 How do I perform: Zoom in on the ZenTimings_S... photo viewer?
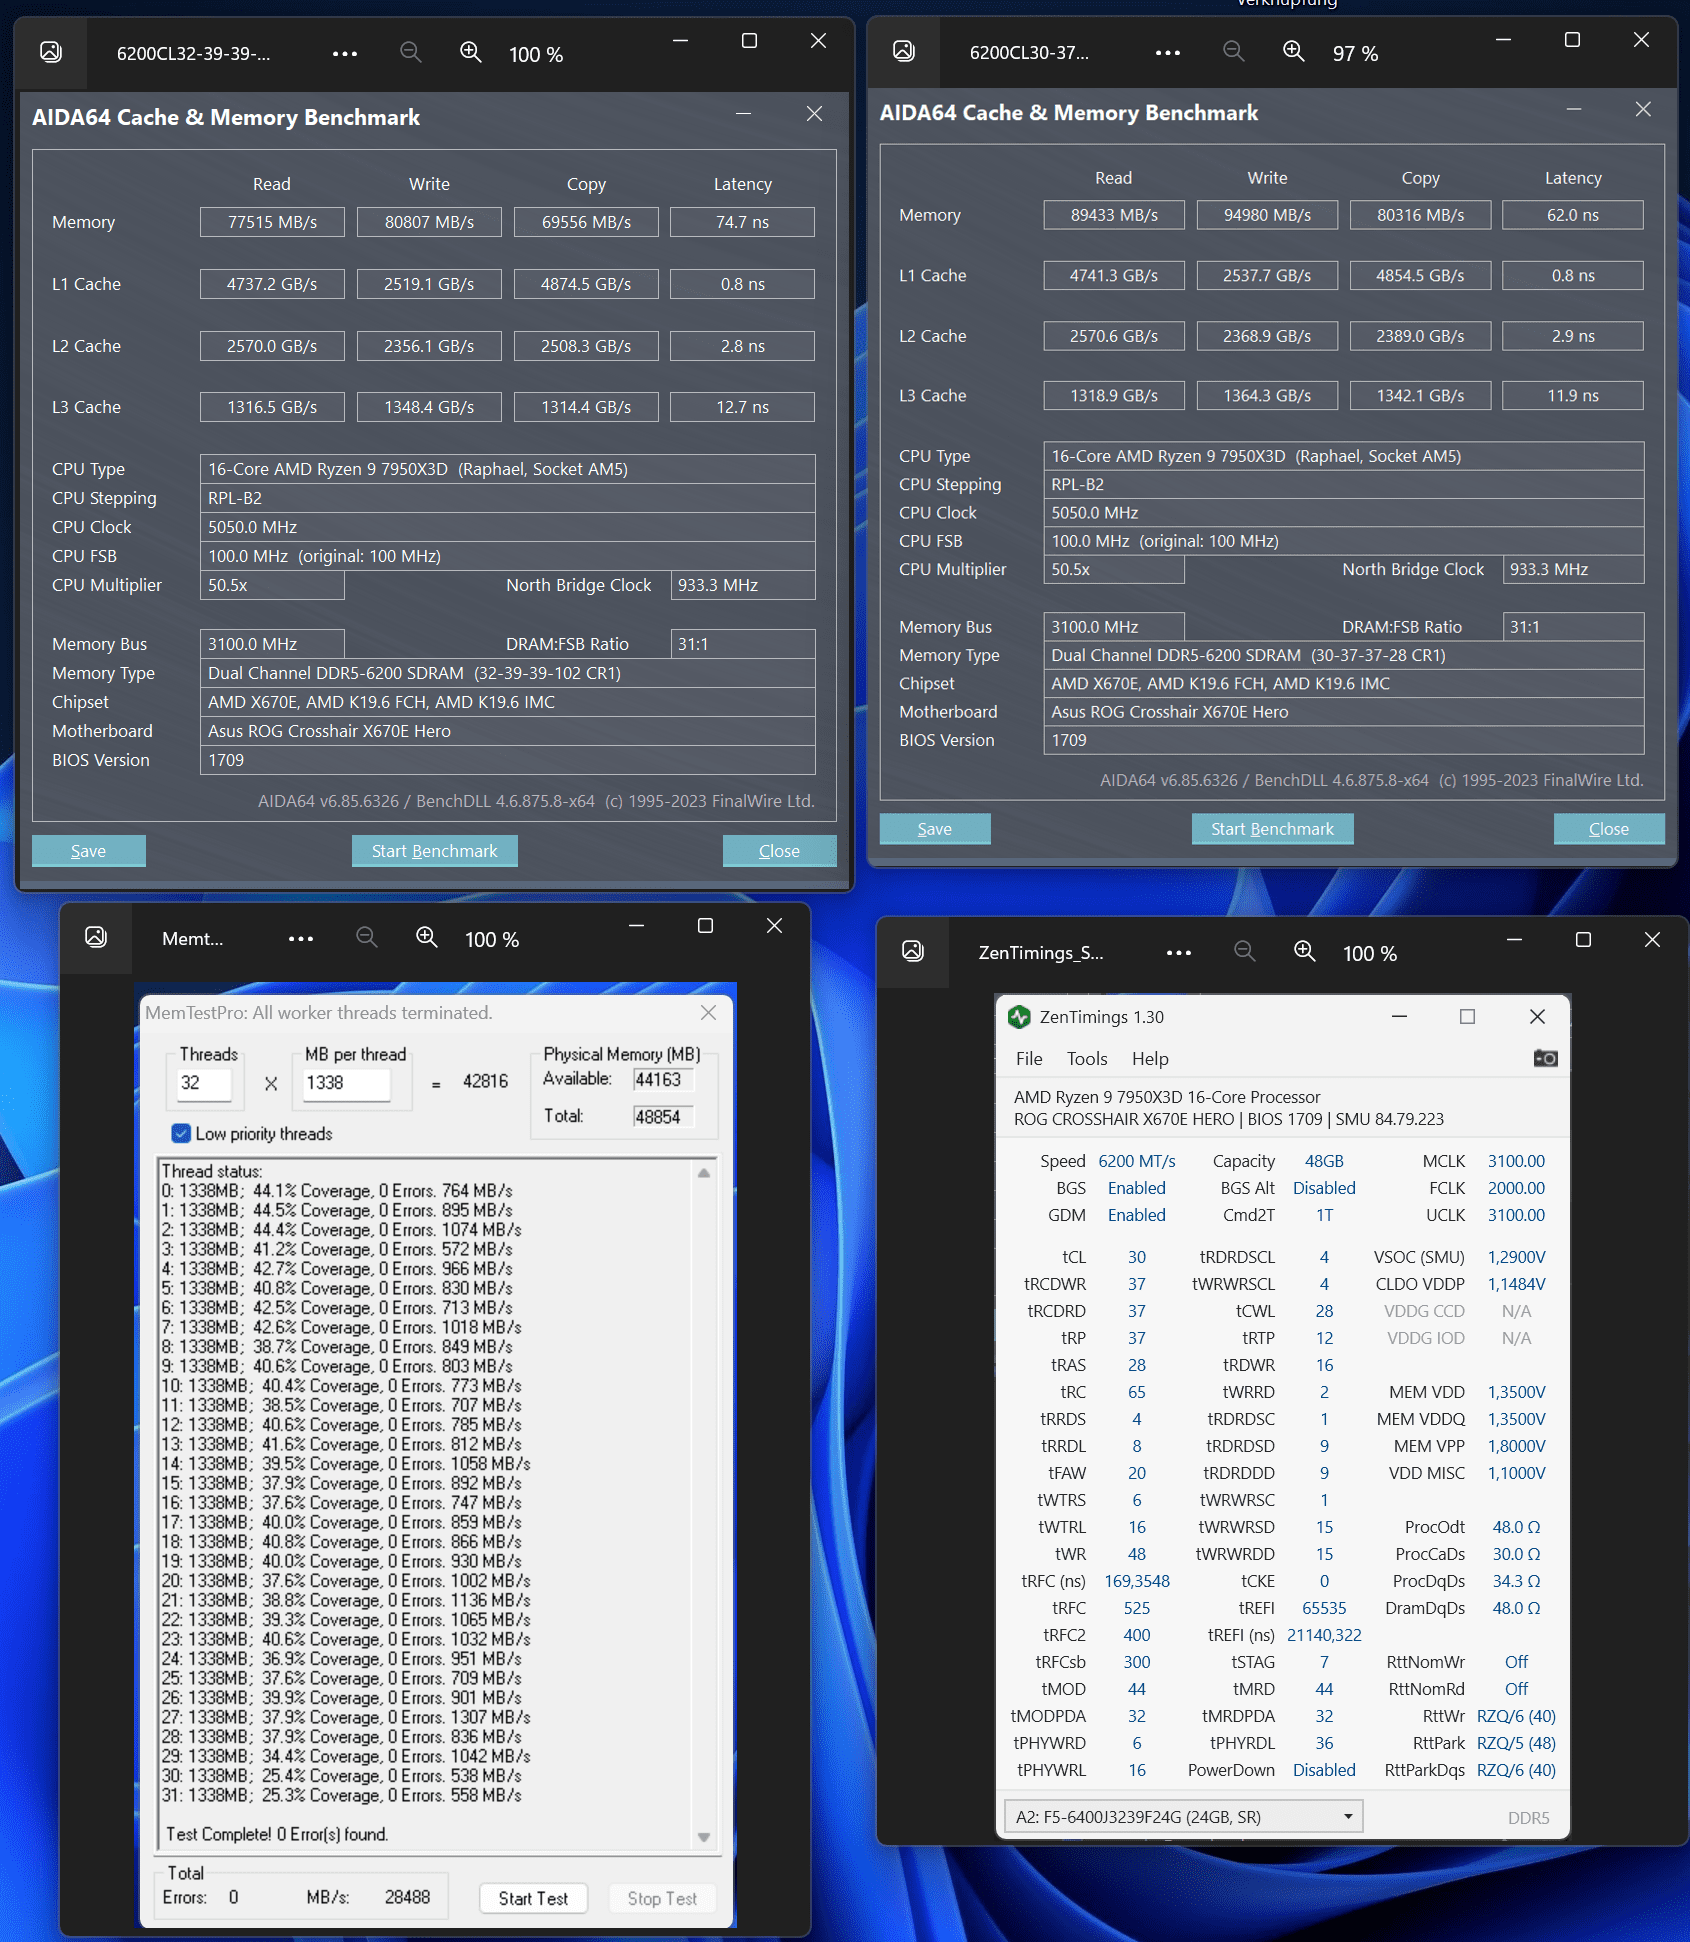[x=1305, y=951]
